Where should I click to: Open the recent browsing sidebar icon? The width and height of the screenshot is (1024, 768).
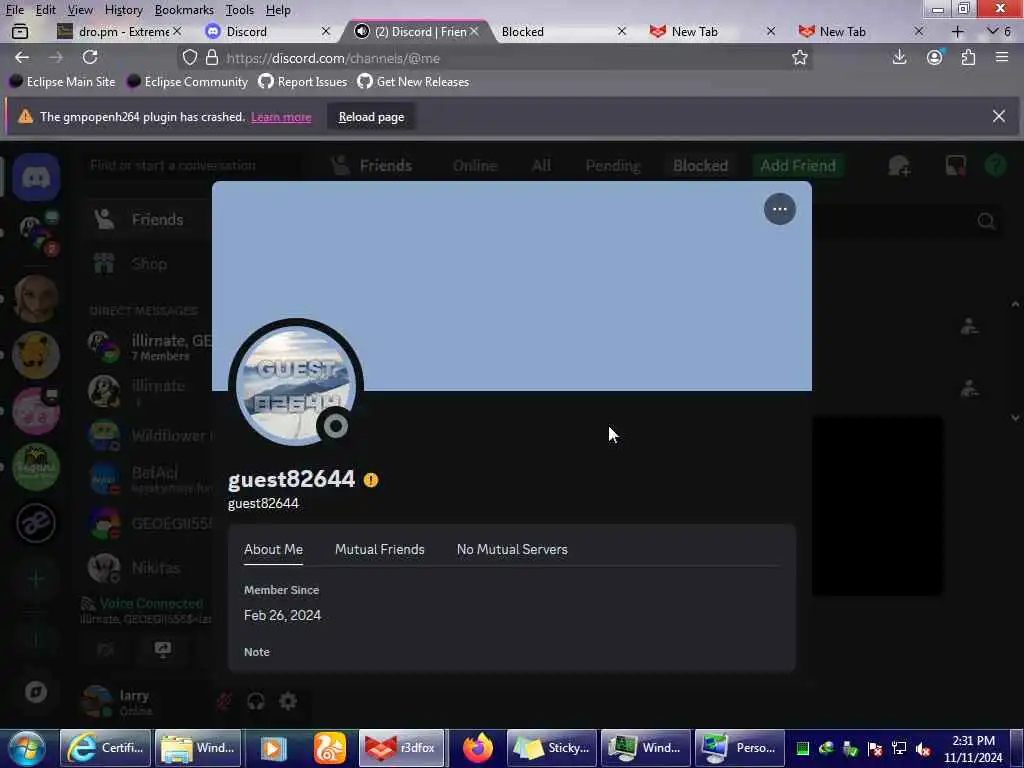(20, 31)
